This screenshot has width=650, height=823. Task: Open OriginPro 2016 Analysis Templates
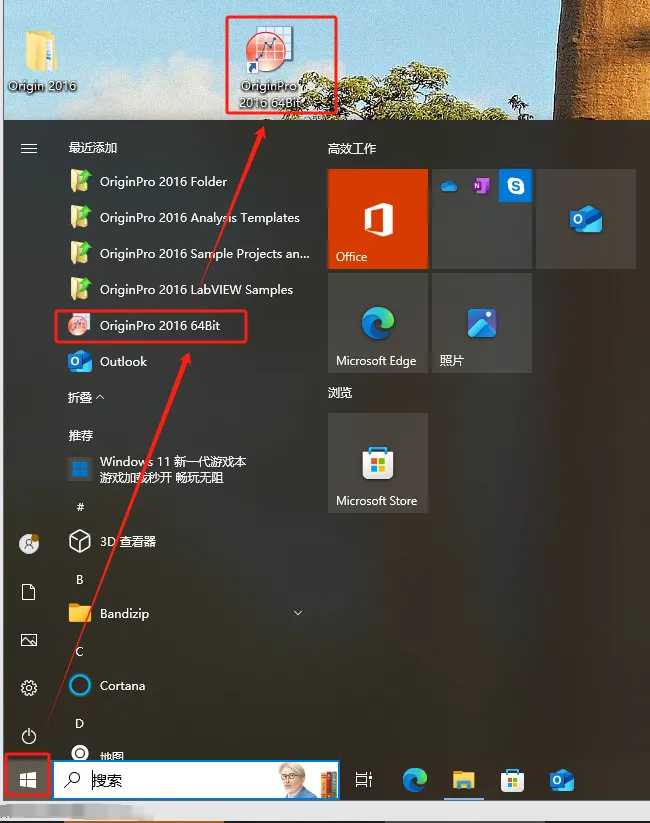(184, 217)
